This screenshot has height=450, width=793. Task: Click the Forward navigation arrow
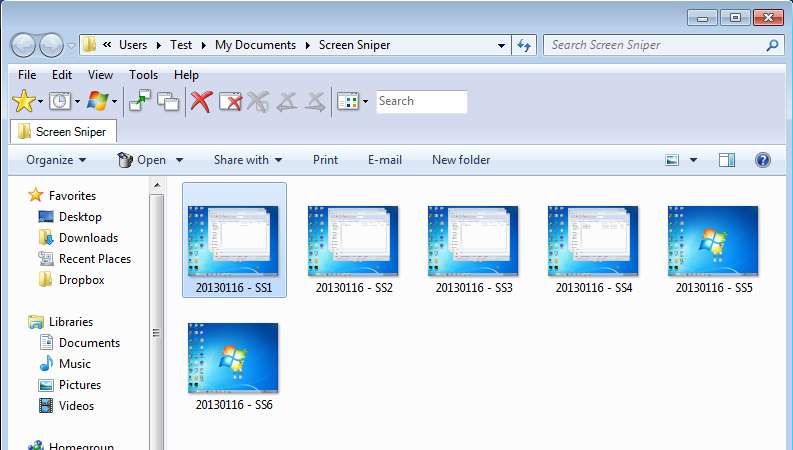click(x=51, y=46)
